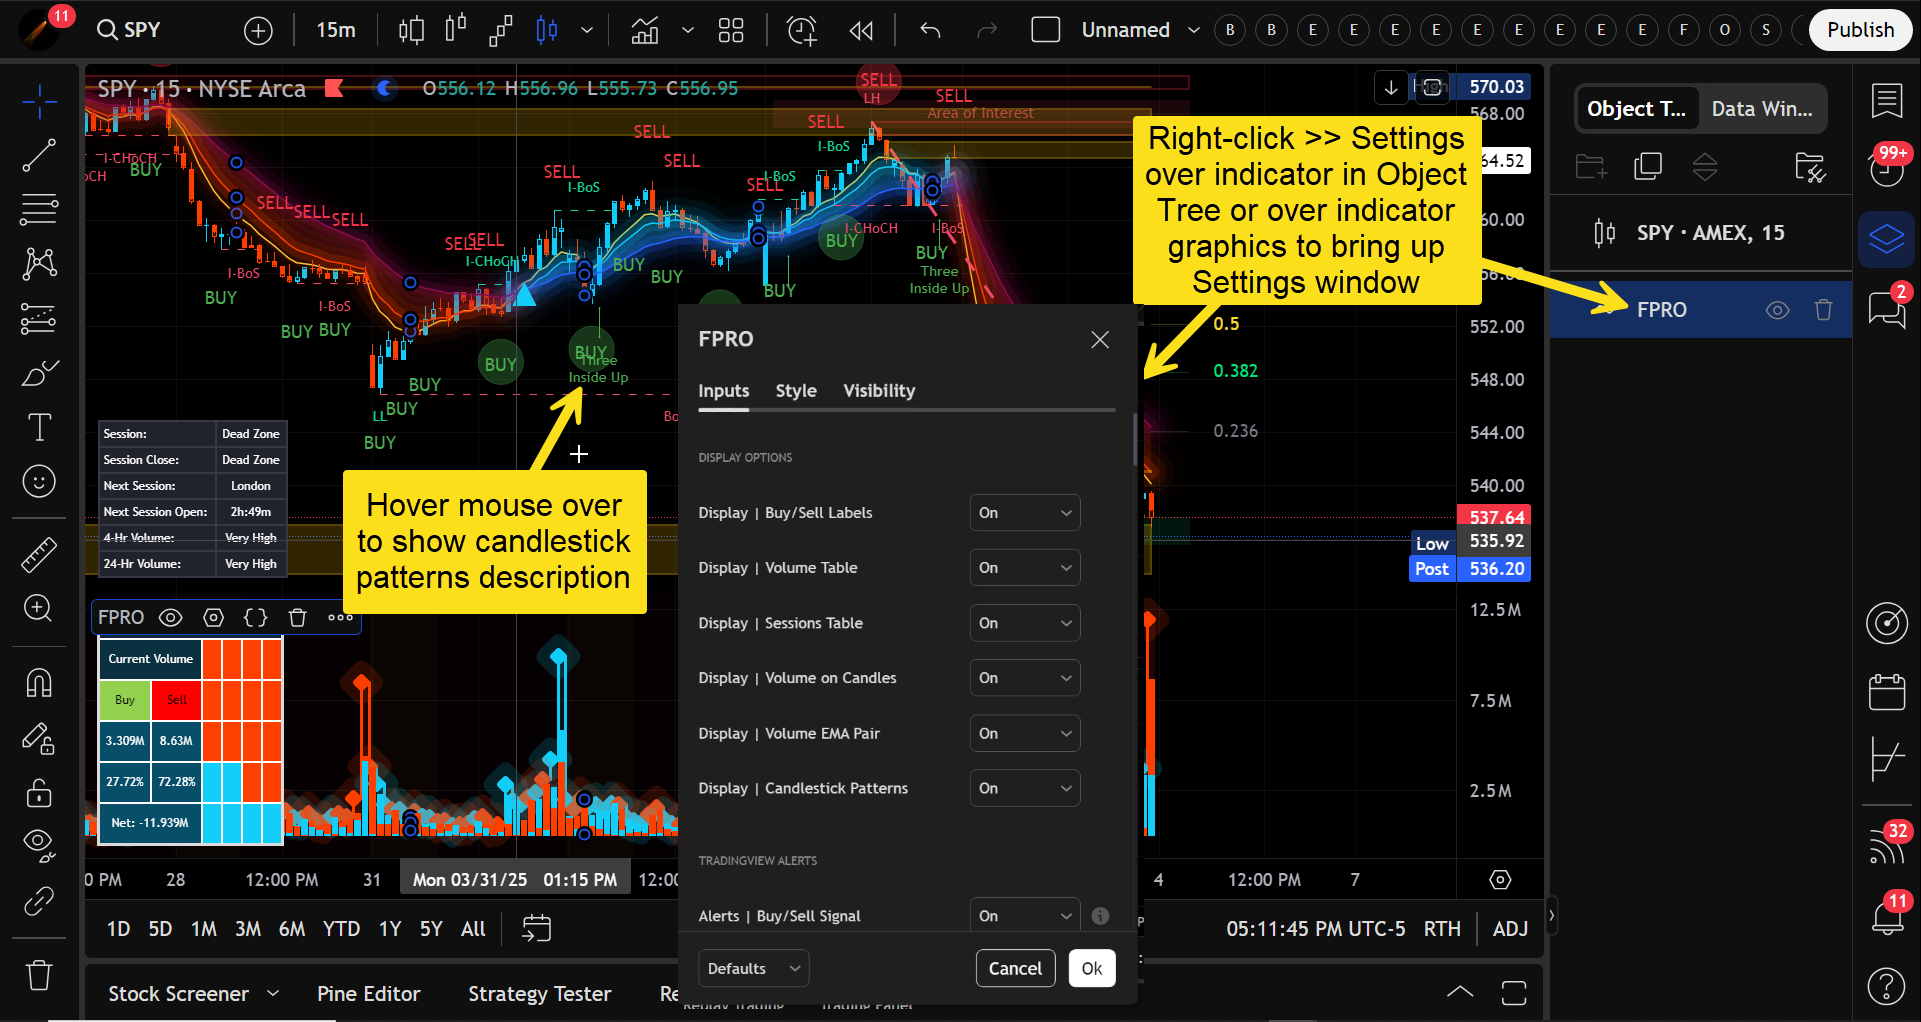
Task: Toggle FPRO visibility in Object Tree
Action: pyautogui.click(x=1777, y=310)
